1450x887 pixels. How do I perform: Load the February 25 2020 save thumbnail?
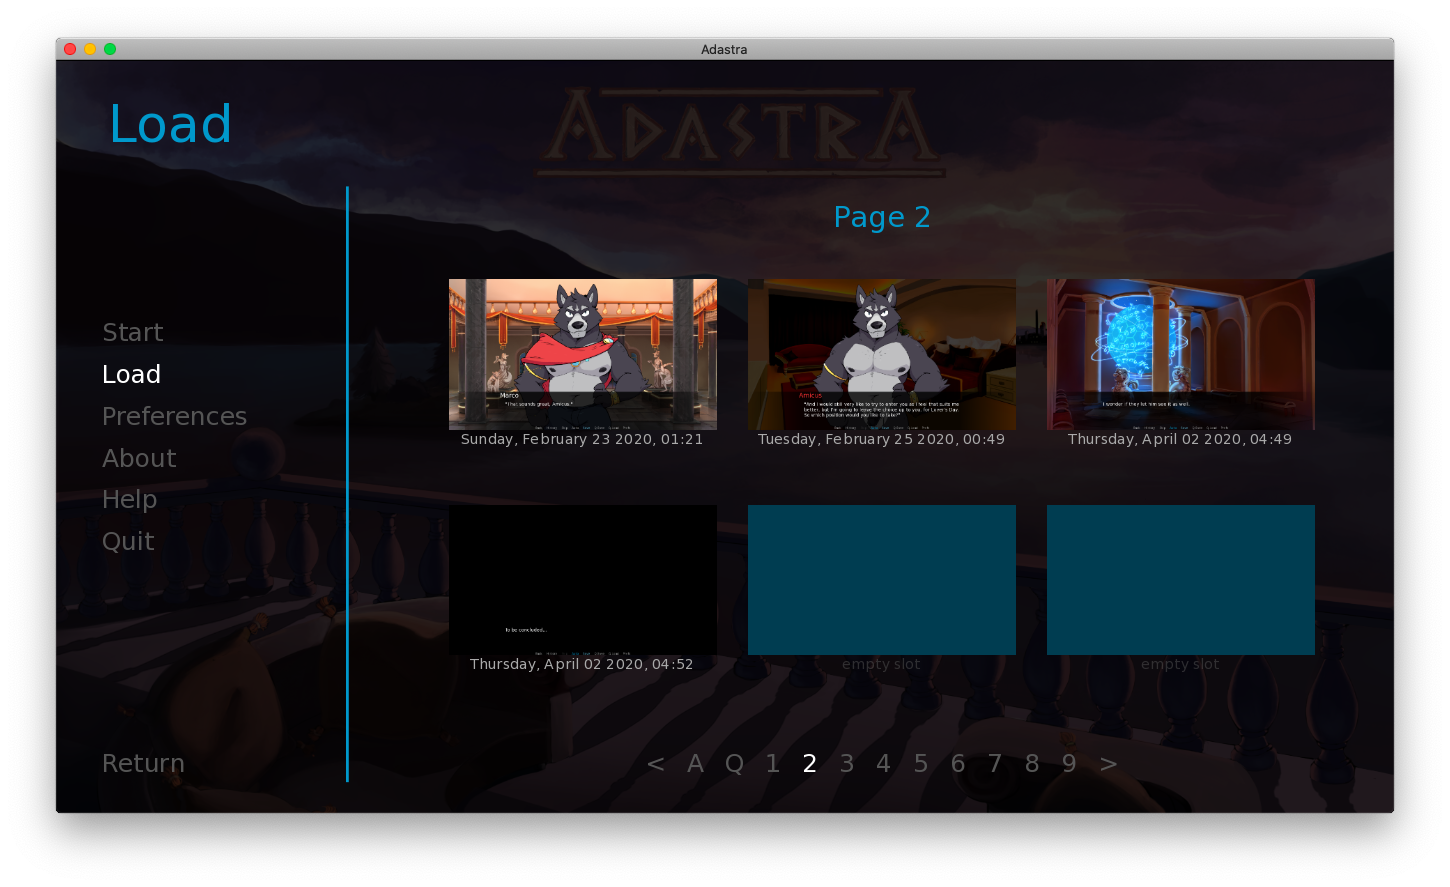(881, 354)
